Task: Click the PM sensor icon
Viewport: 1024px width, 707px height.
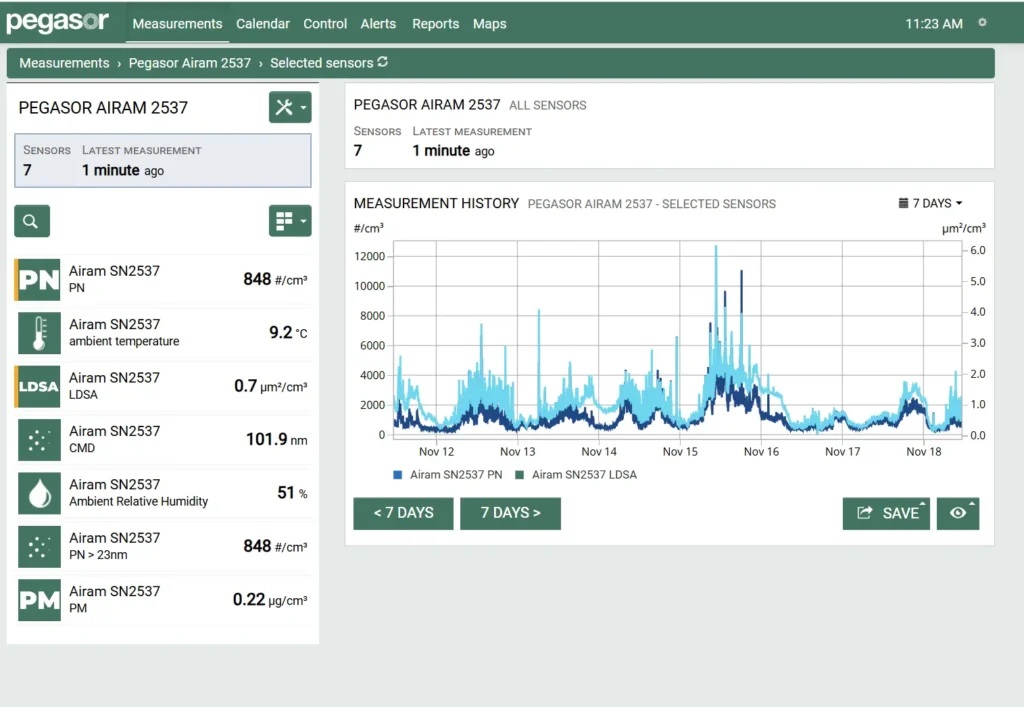Action: [x=40, y=600]
